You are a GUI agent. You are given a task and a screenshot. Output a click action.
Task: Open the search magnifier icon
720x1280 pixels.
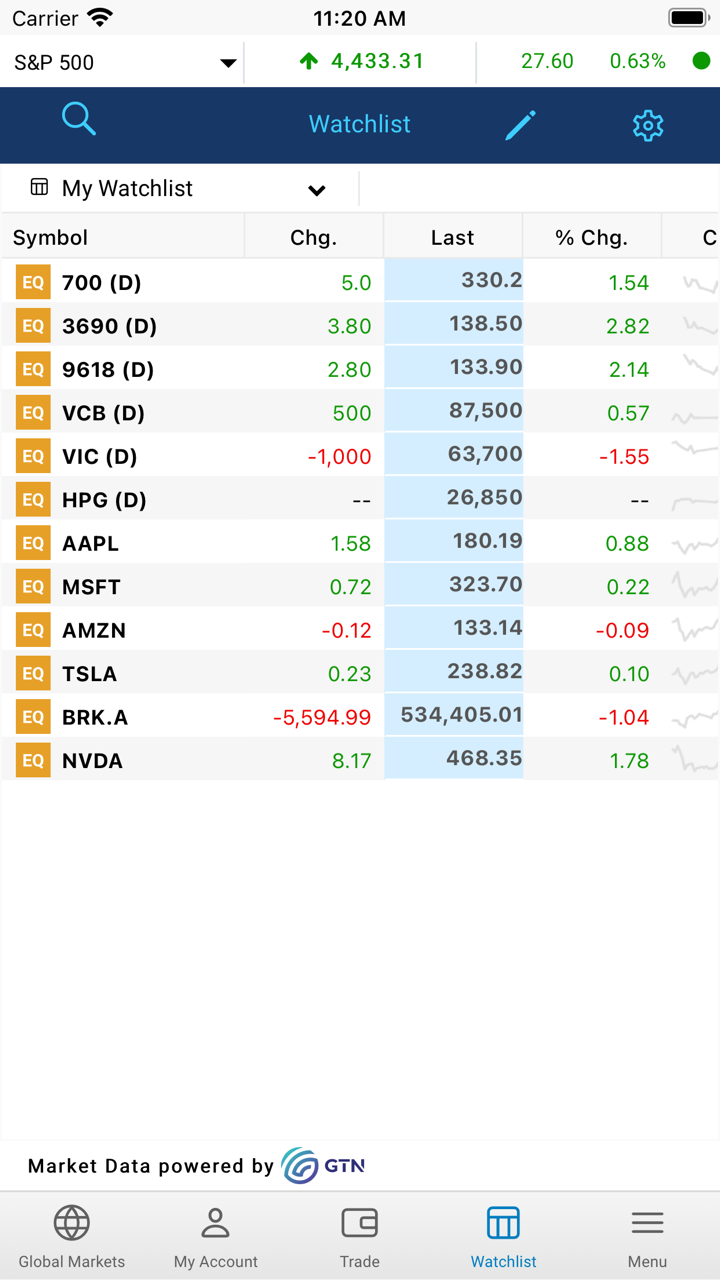78,119
